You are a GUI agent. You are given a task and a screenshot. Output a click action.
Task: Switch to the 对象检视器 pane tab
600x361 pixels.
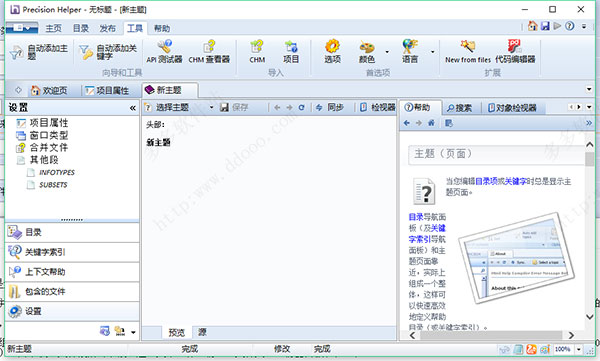(512, 108)
